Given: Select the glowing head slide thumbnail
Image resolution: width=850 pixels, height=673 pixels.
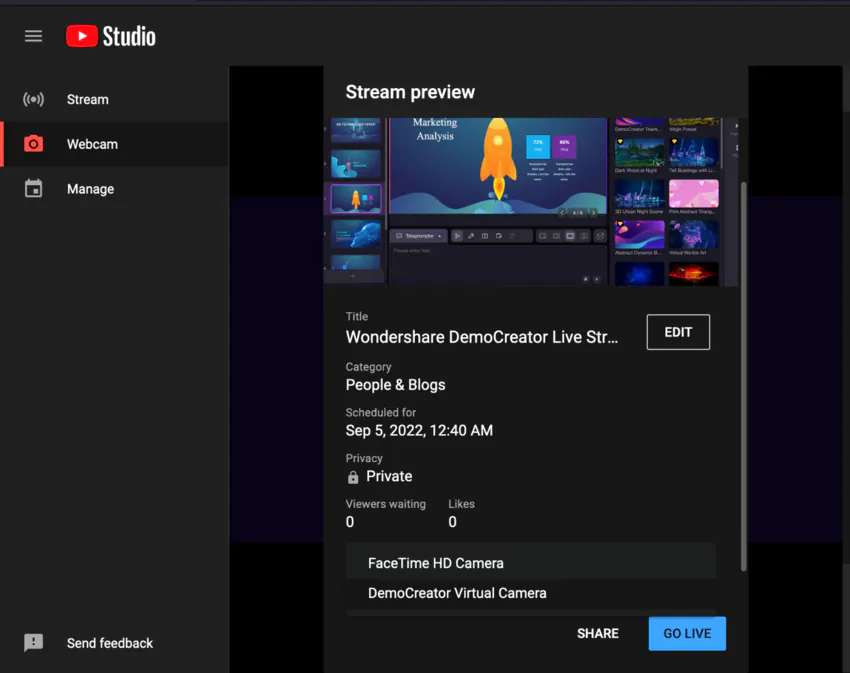Looking at the screenshot, I should [356, 233].
